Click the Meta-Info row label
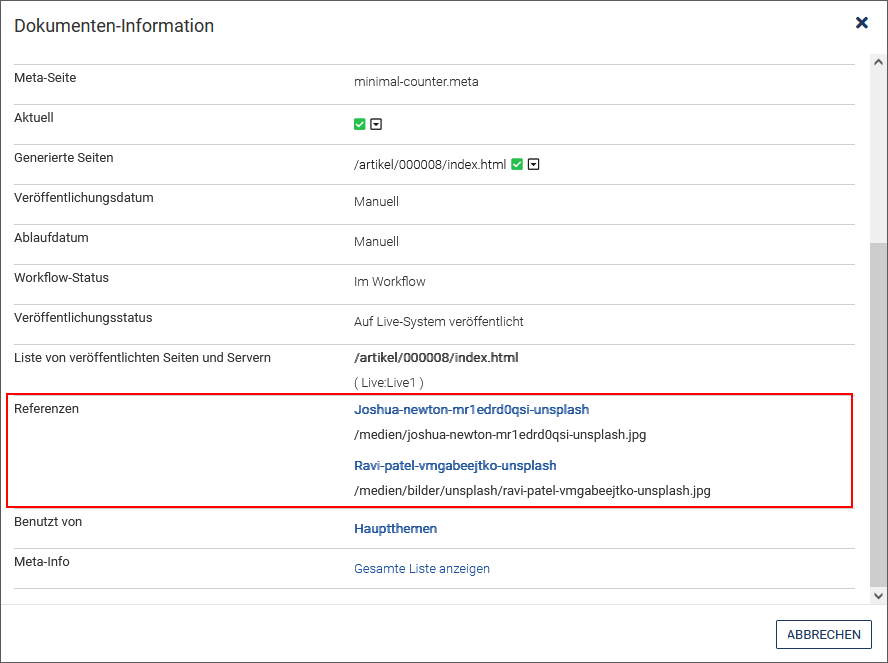Screen dimensions: 888x663 pyautogui.click(x=42, y=562)
